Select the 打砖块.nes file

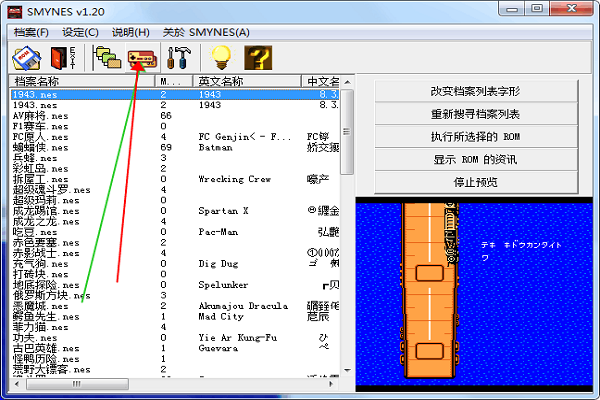(x=41, y=274)
